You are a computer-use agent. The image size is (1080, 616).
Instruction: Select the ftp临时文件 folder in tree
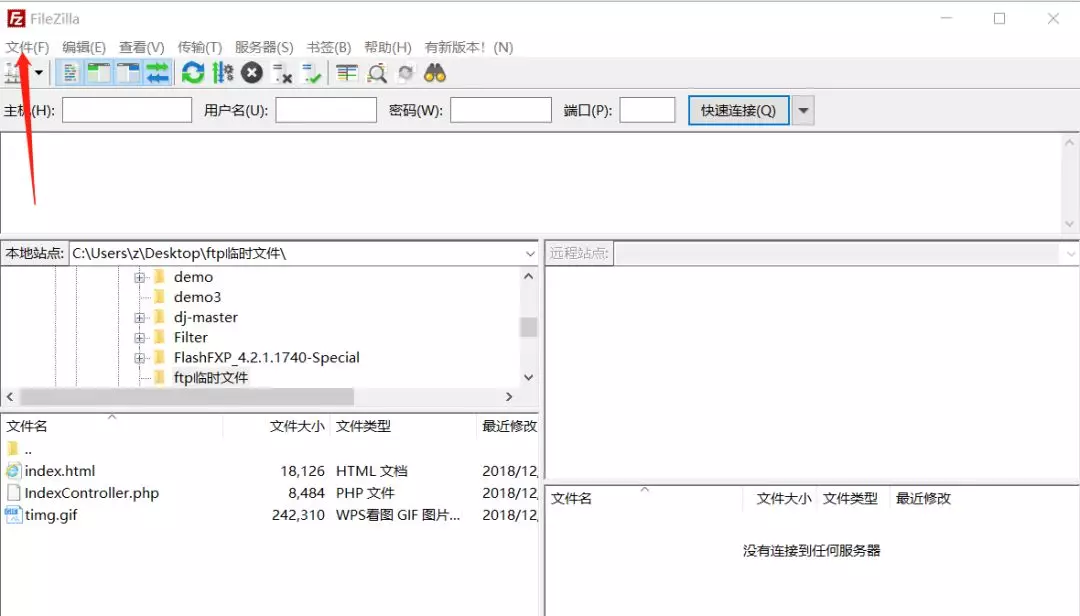click(x=211, y=378)
